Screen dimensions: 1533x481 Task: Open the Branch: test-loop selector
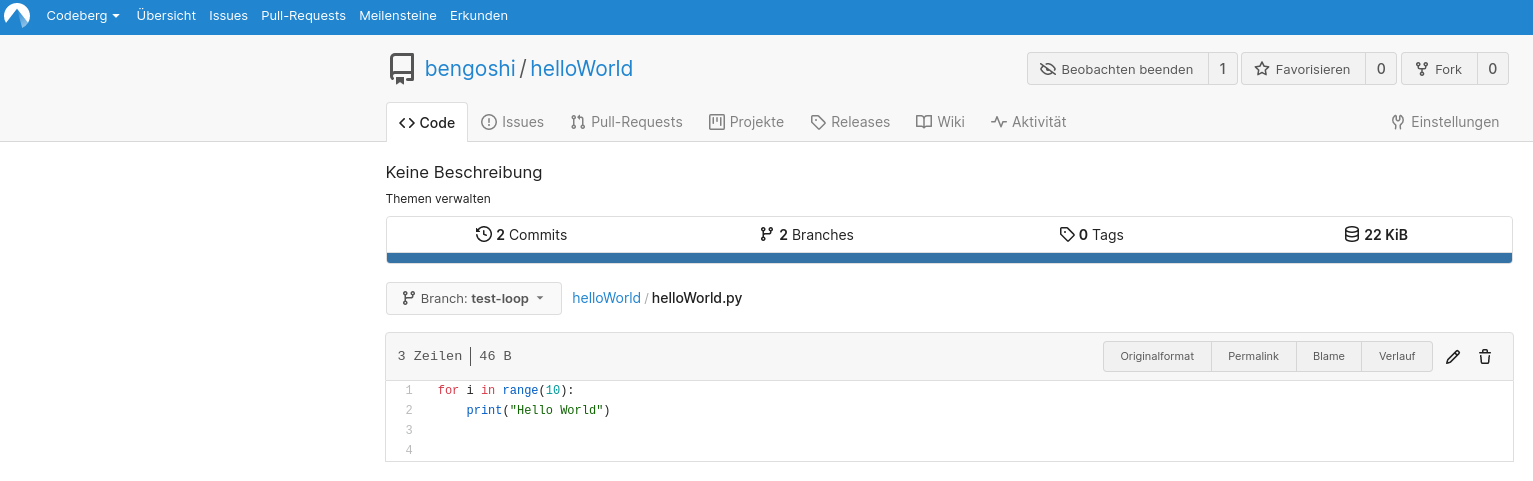click(473, 298)
